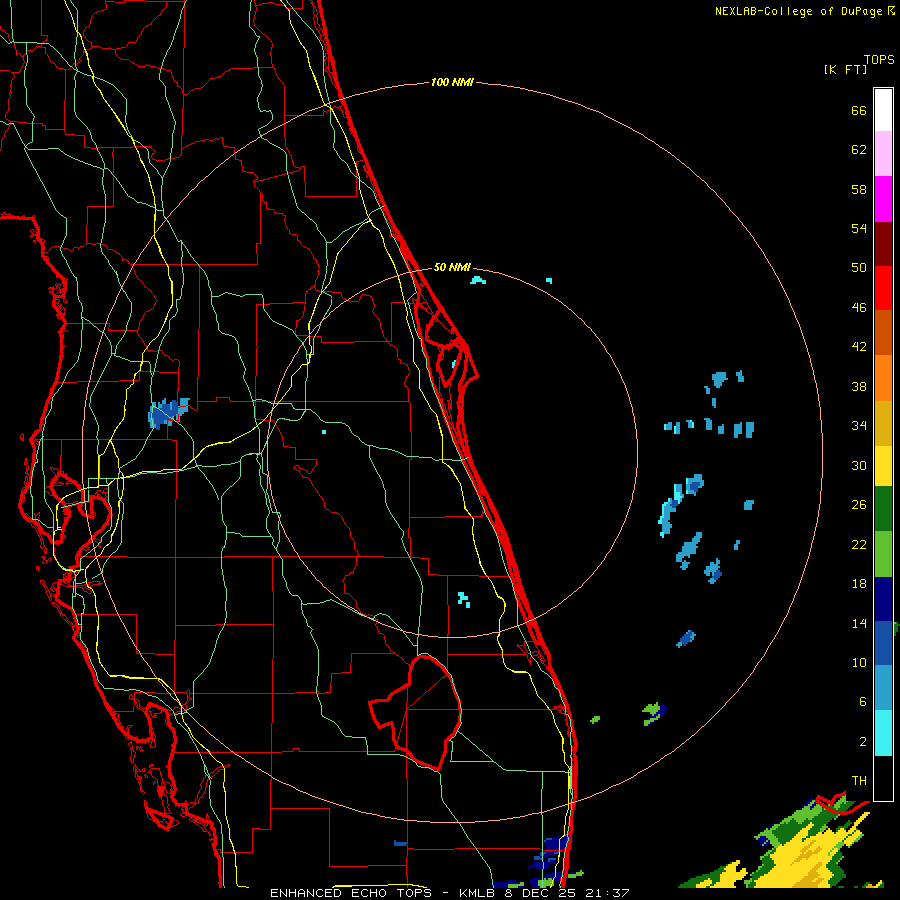Image resolution: width=900 pixels, height=900 pixels.
Task: Click the light green legend swatch
Action: (x=883, y=554)
